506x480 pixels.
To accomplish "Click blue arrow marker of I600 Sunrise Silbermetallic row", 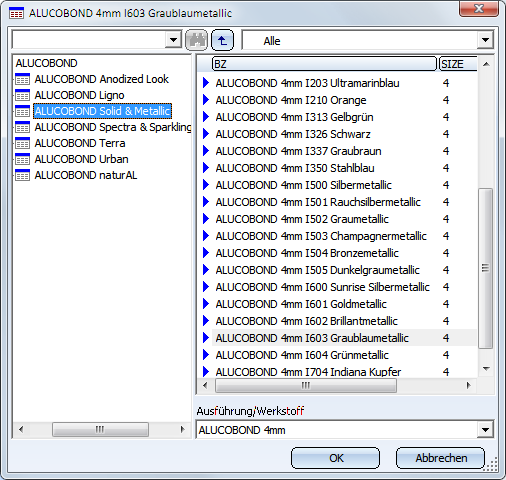I will pyautogui.click(x=206, y=287).
